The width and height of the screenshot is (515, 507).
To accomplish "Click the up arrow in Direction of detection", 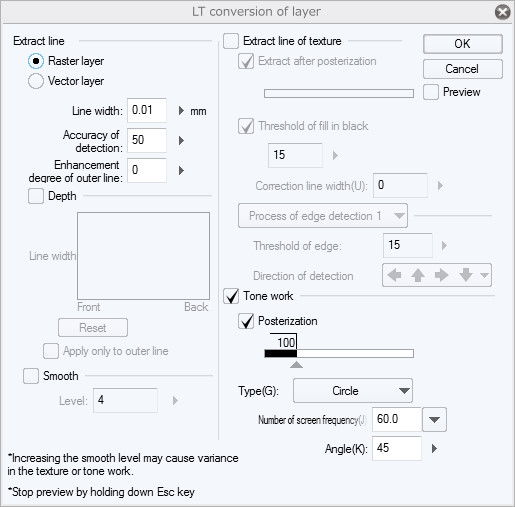I will 418,275.
